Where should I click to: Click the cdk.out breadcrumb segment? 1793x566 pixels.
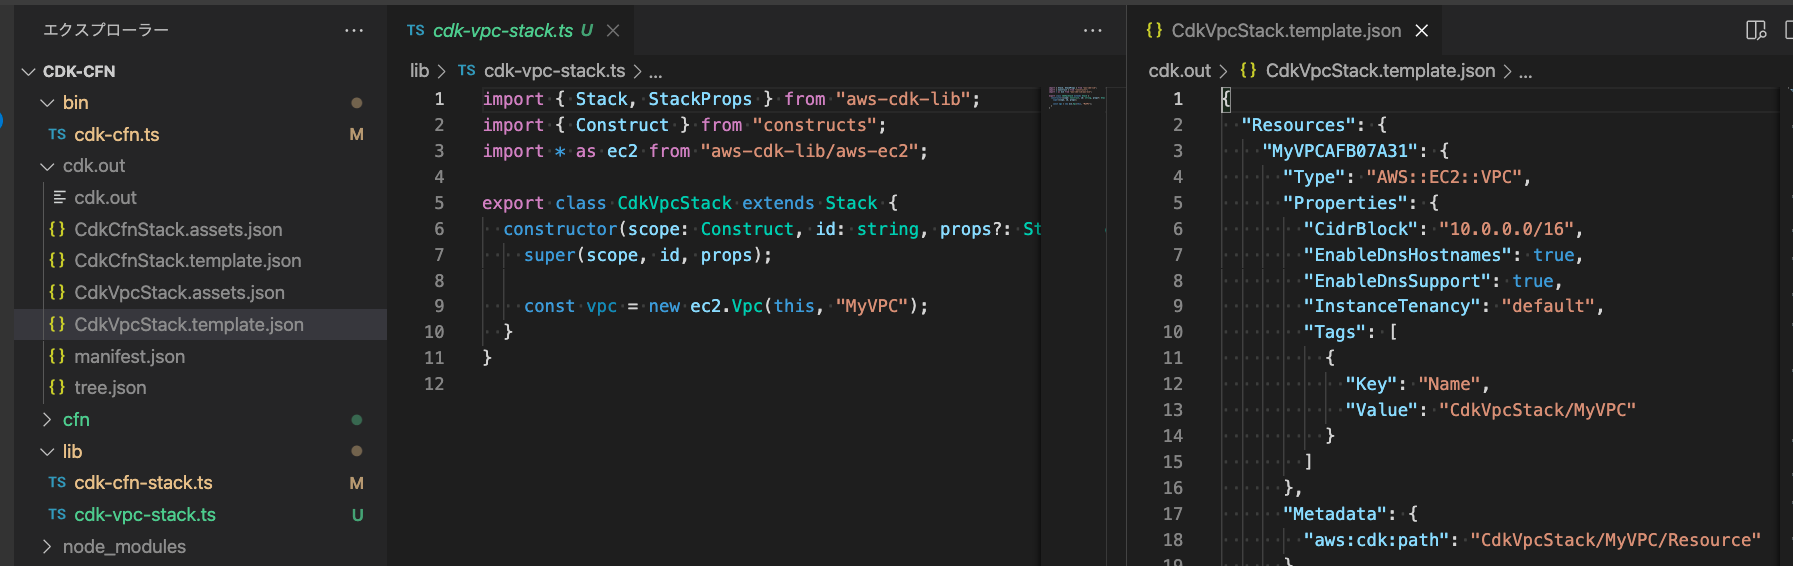pyautogui.click(x=1179, y=71)
